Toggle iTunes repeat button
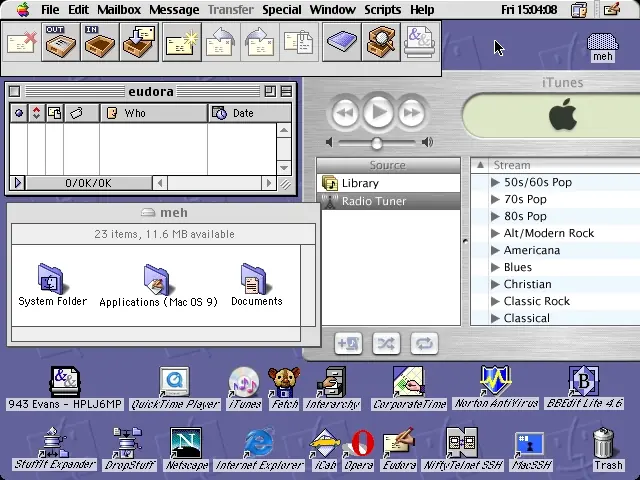The image size is (640, 480). [x=424, y=344]
